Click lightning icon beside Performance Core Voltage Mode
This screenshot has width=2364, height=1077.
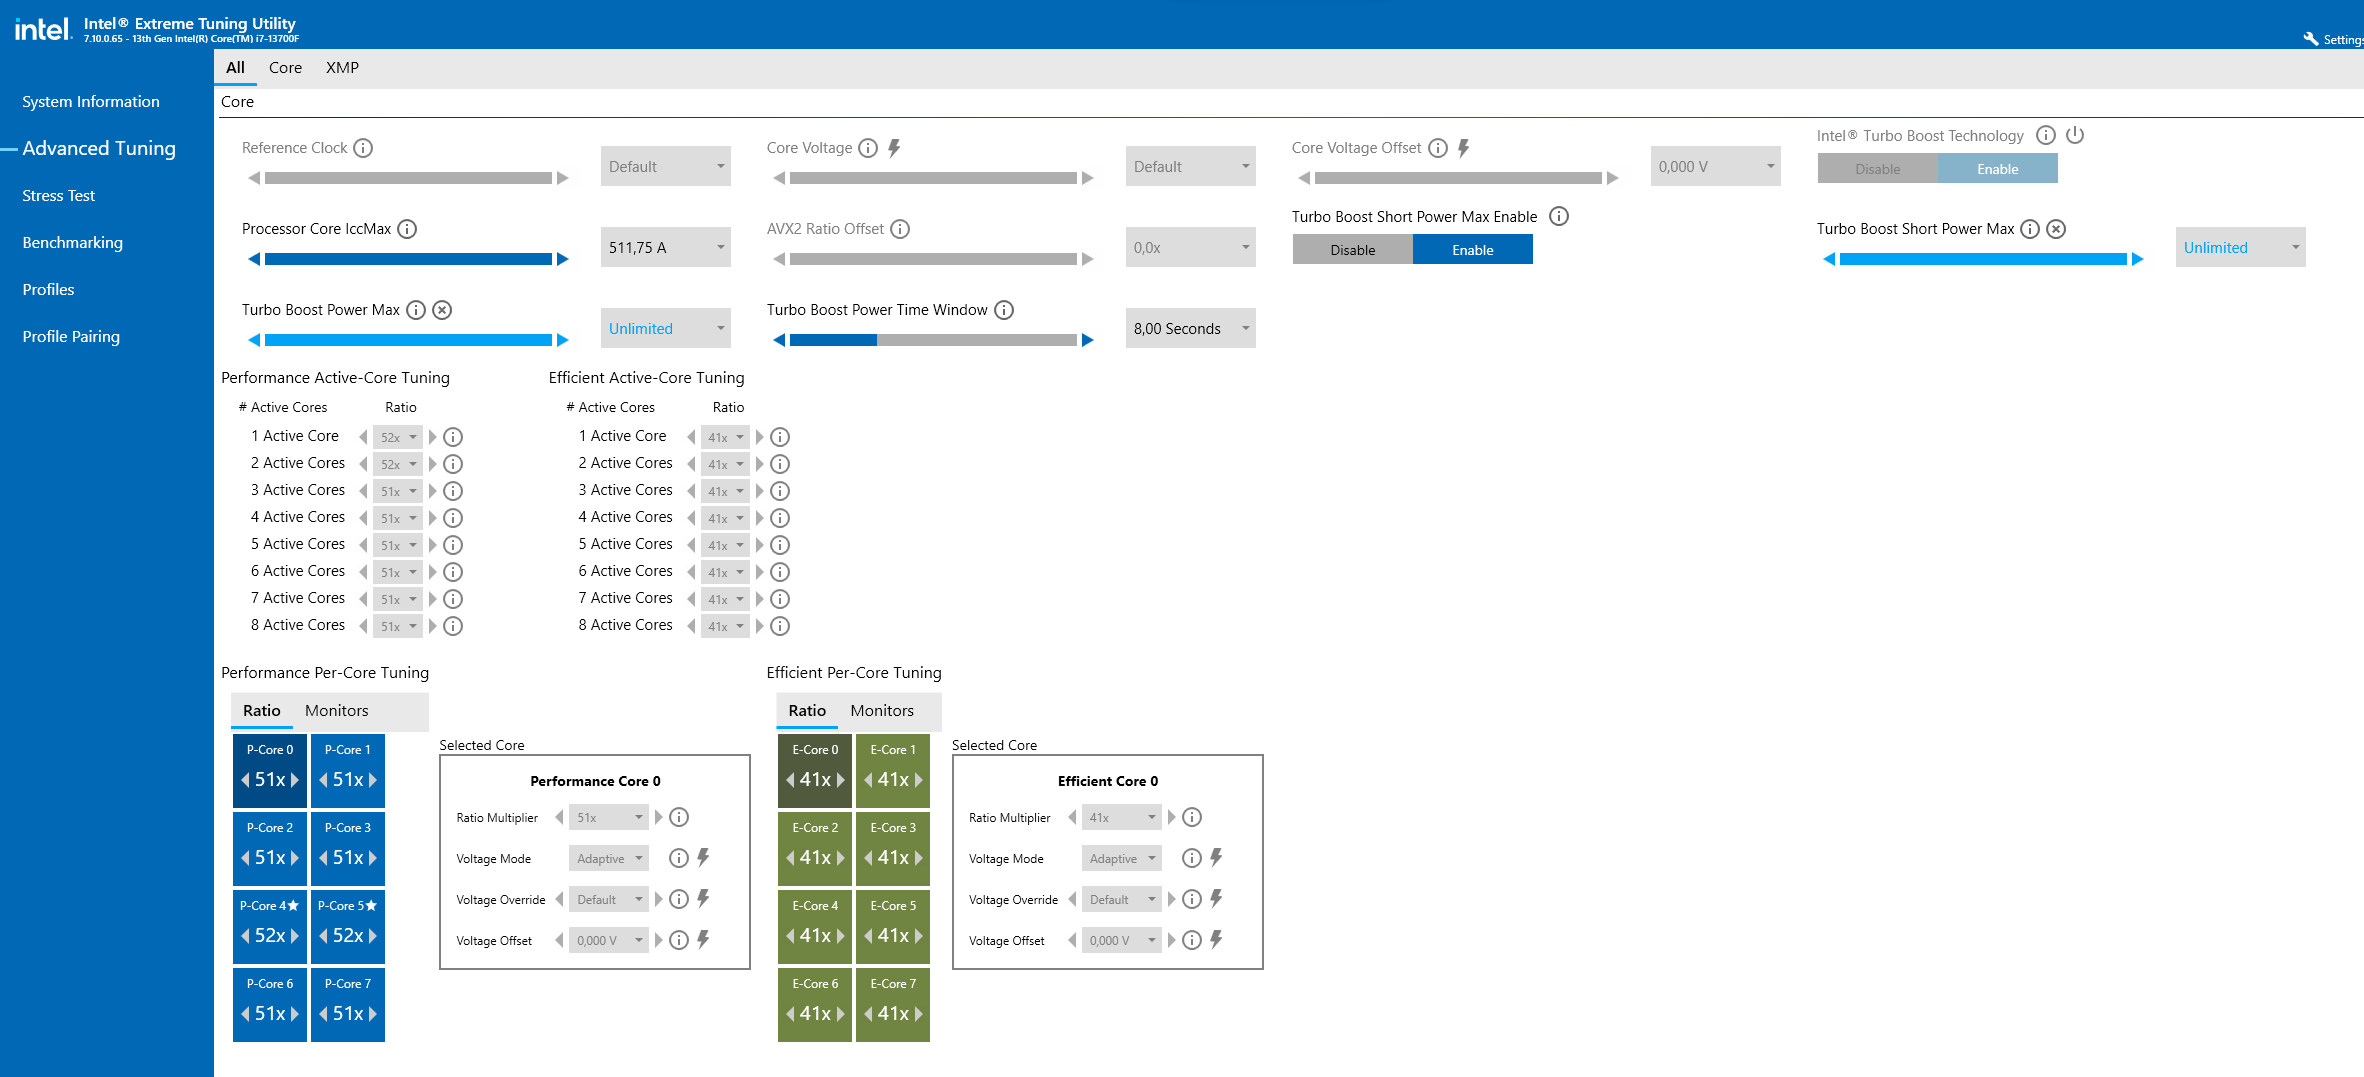704,857
